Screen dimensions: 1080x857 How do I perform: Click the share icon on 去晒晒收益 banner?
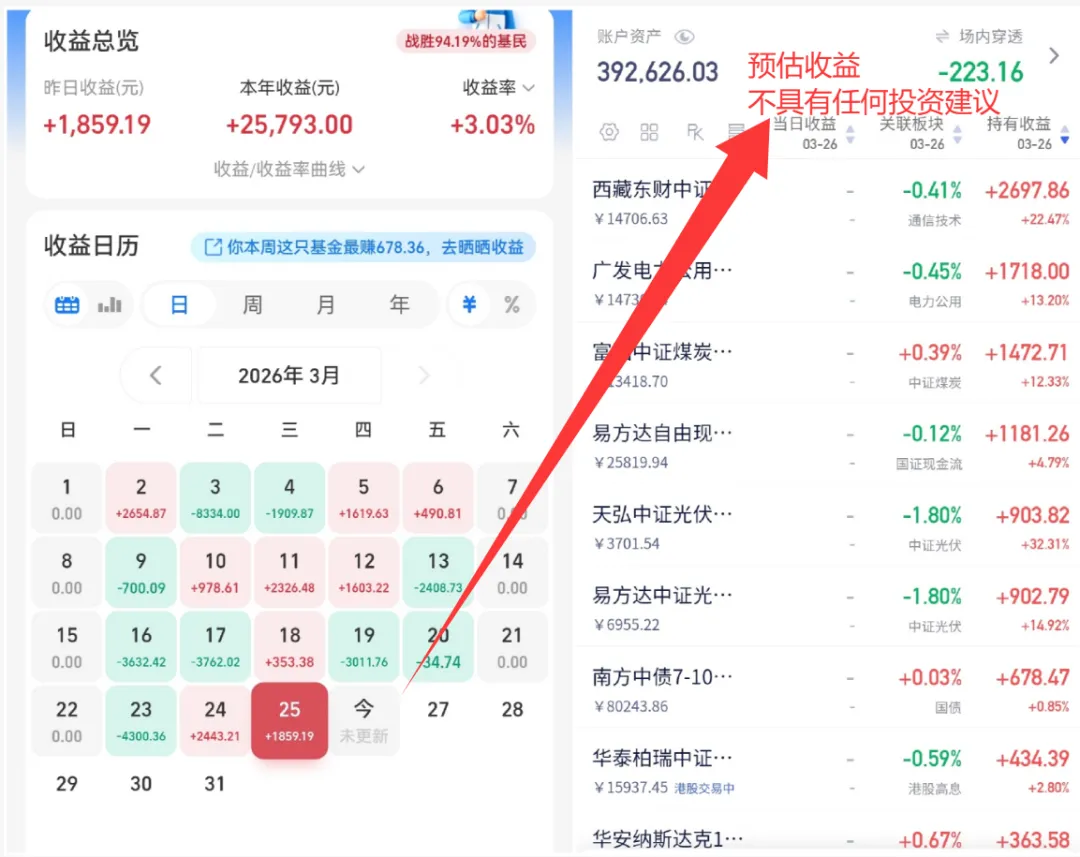click(215, 248)
